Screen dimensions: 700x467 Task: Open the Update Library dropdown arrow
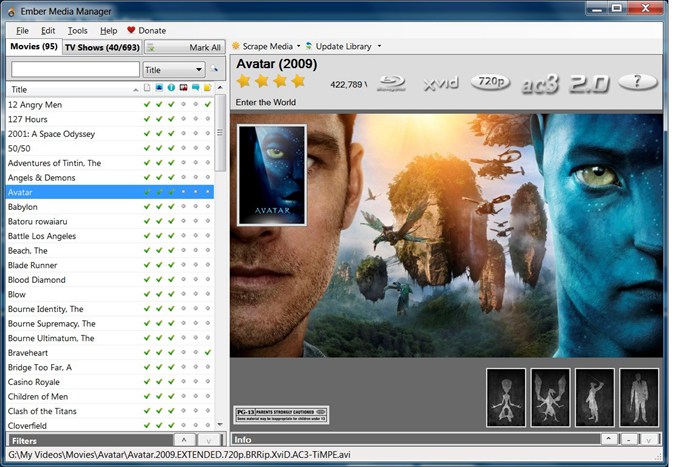(x=379, y=46)
